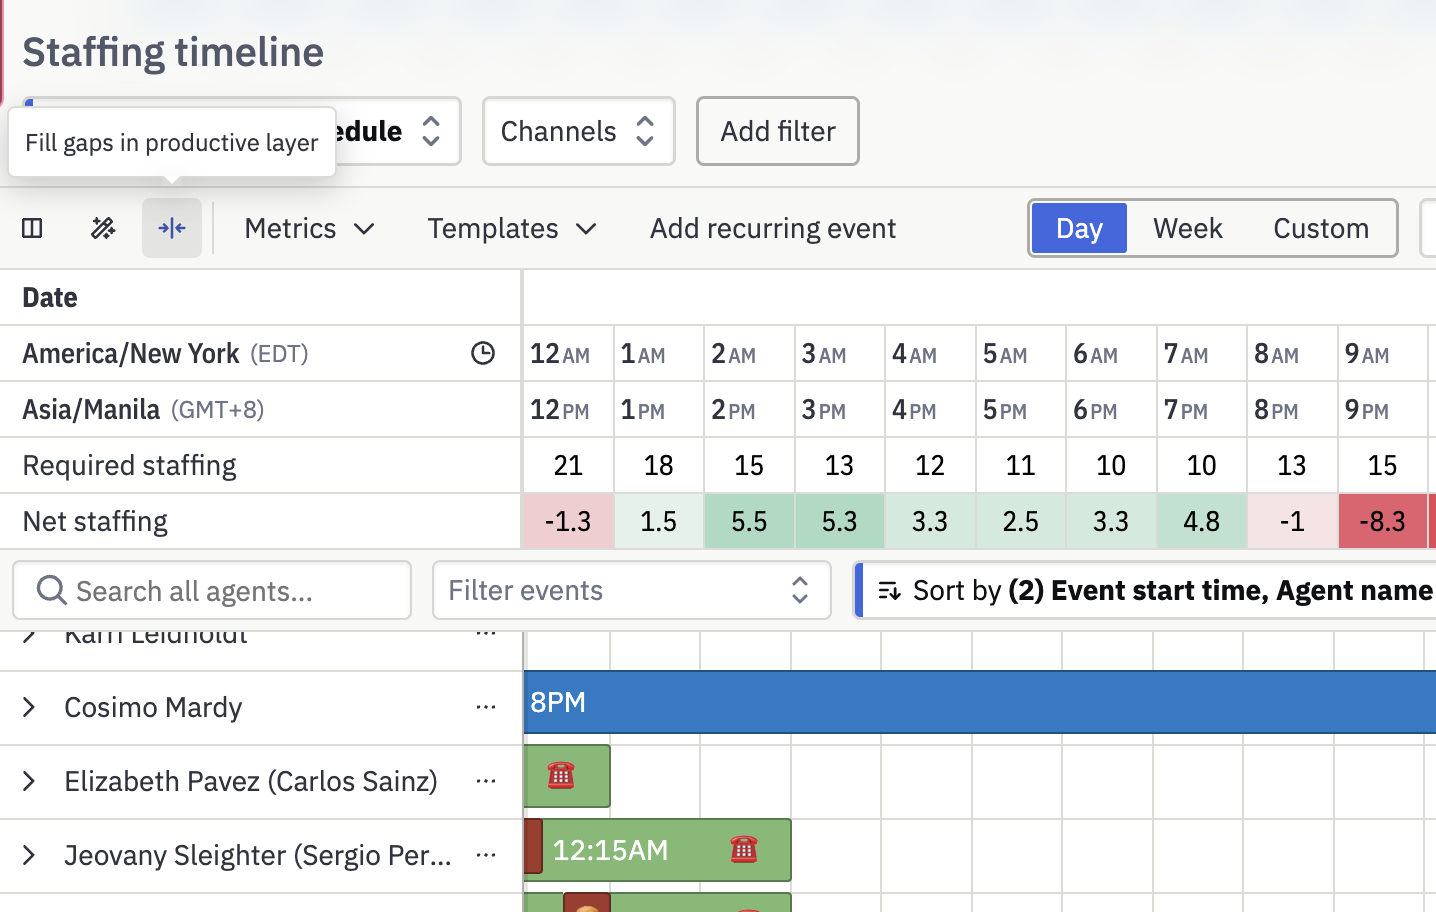Switch to Week view
The height and width of the screenshot is (912, 1436).
click(x=1187, y=228)
